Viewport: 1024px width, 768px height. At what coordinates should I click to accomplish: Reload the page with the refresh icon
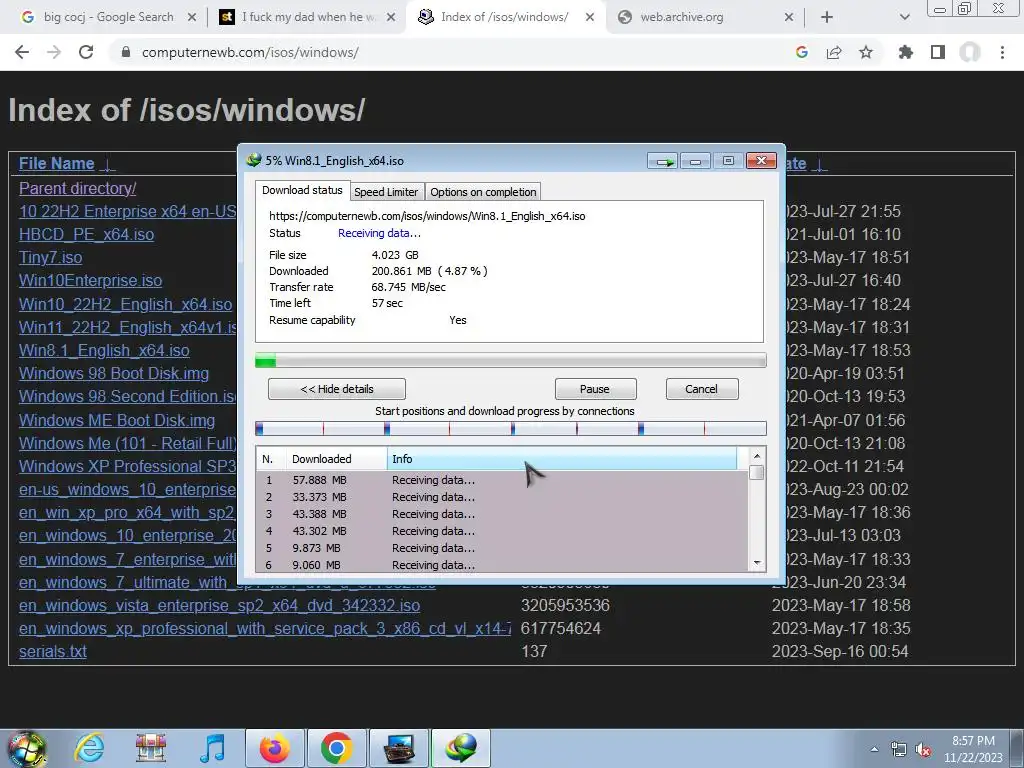86,52
